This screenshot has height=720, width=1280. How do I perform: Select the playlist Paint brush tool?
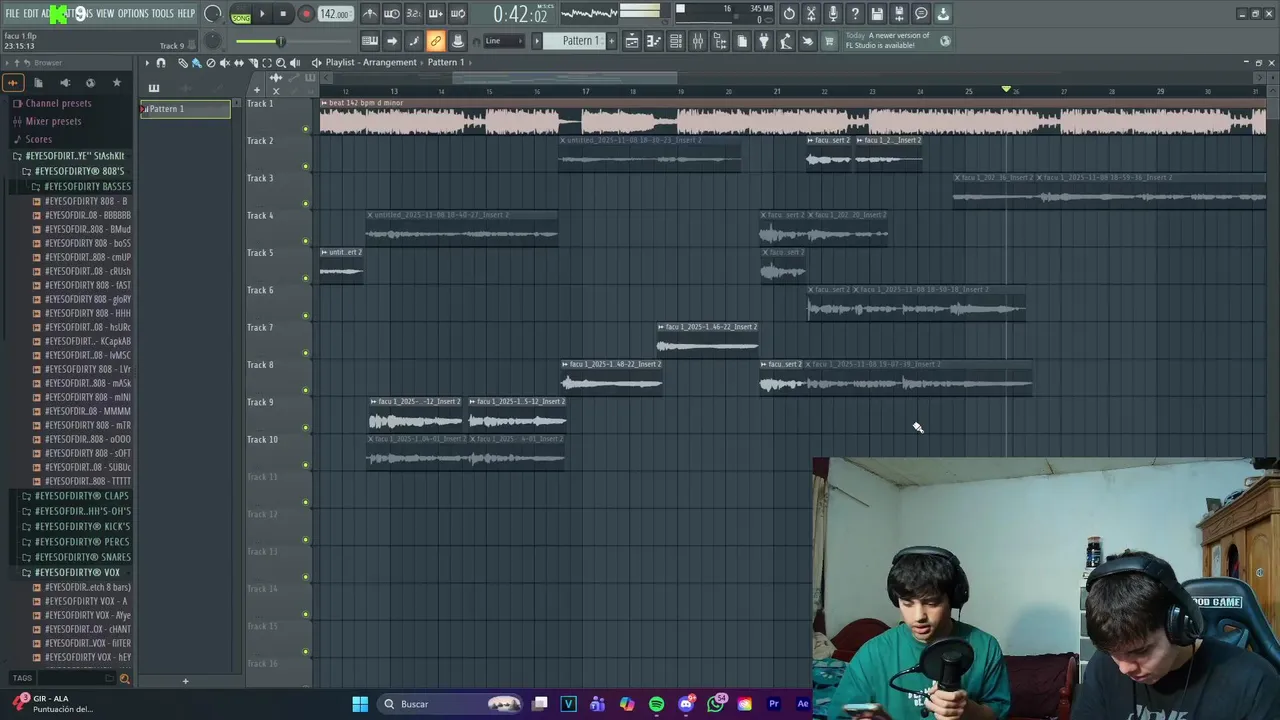(196, 62)
